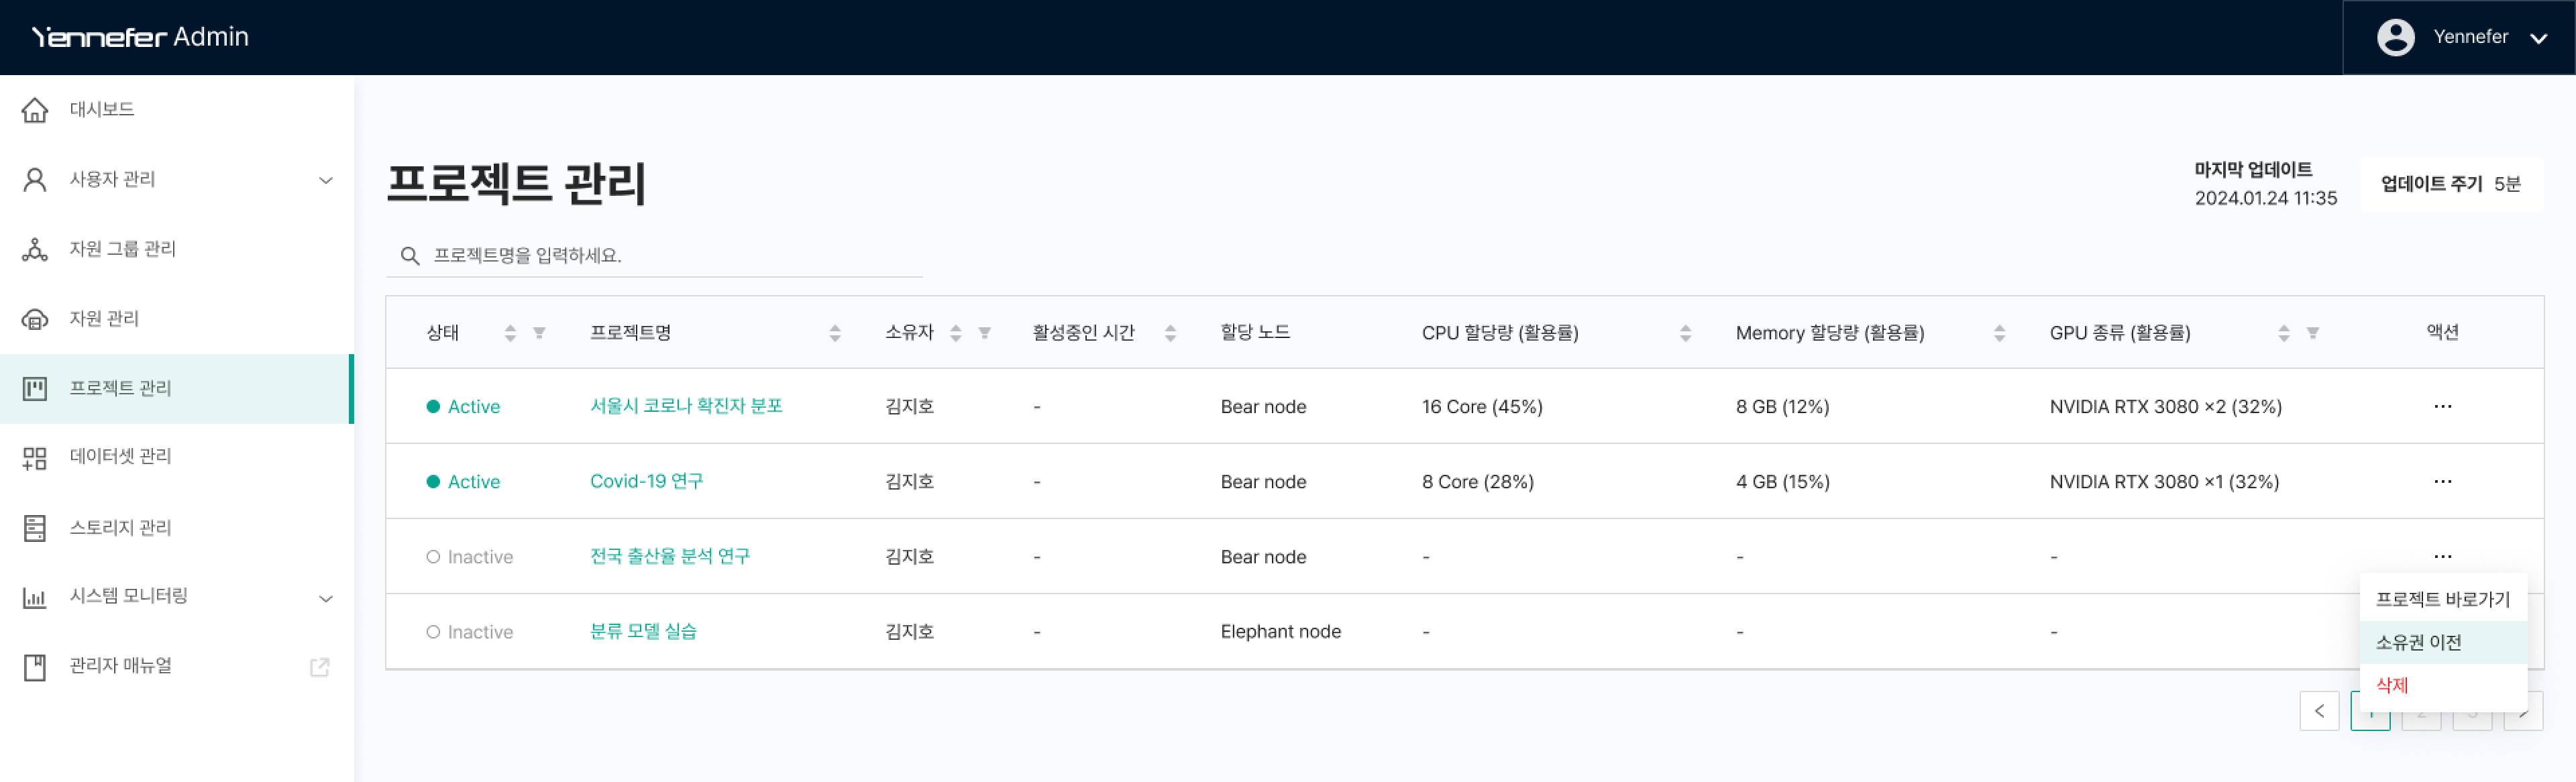
Task: Open admin manual external link icon
Action: click(x=320, y=667)
